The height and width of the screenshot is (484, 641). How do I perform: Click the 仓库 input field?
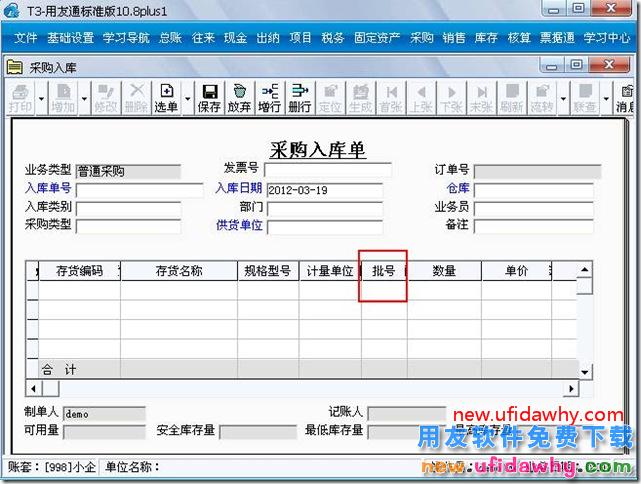click(x=533, y=190)
